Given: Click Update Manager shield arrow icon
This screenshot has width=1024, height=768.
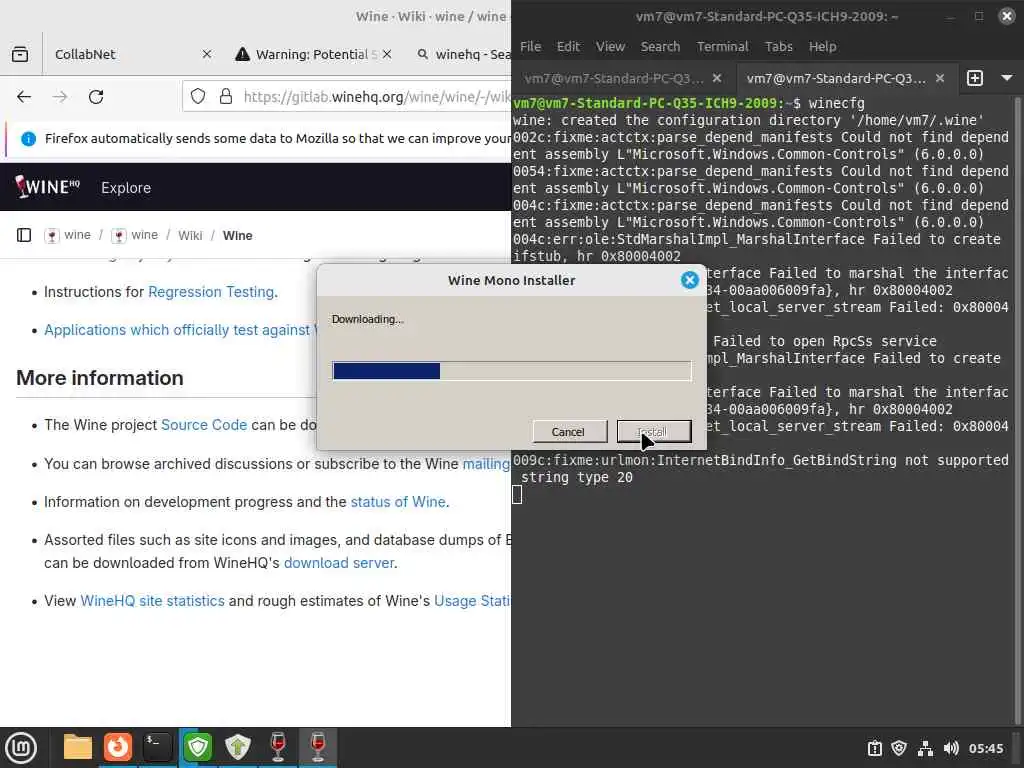Looking at the screenshot, I should [x=238, y=747].
